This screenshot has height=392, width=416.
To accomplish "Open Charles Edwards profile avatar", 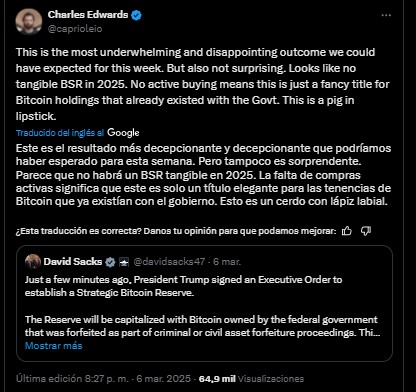I will tap(29, 22).
